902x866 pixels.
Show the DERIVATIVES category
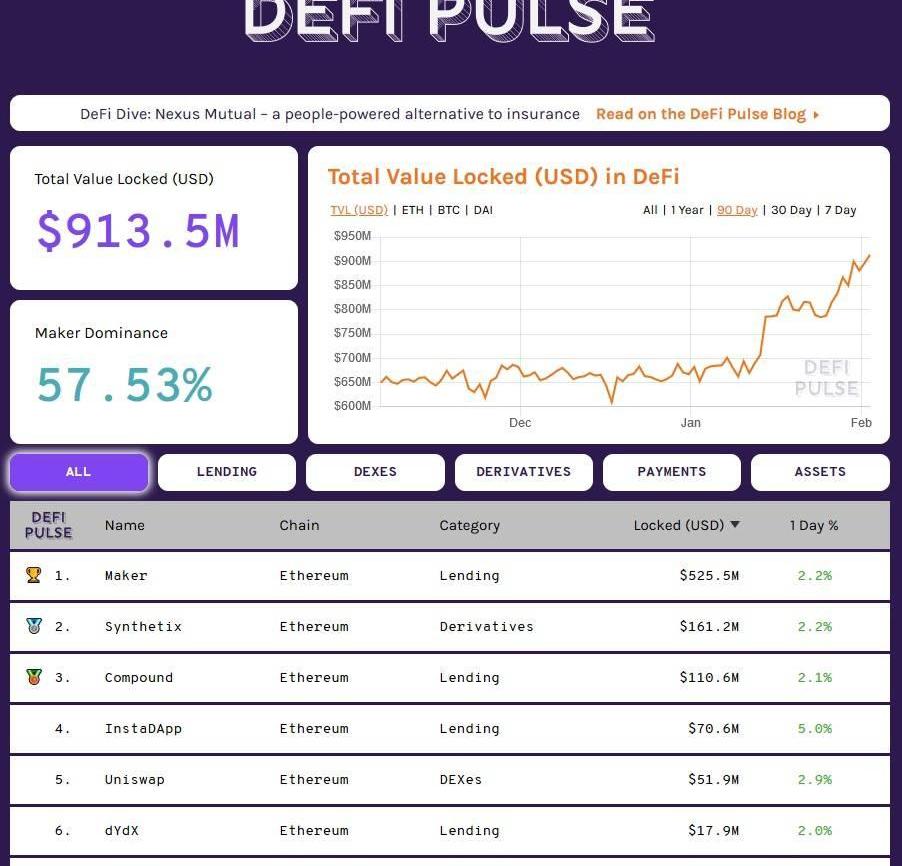(x=523, y=472)
